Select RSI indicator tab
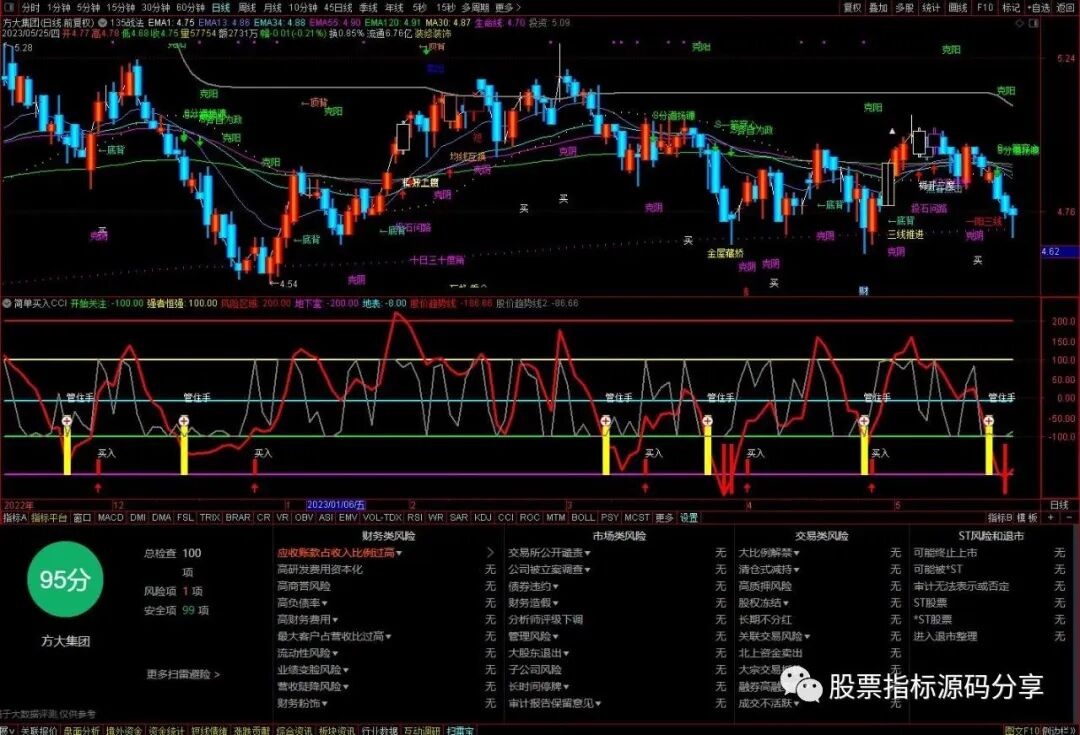Screen dimensions: 1080x735 pyautogui.click(x=415, y=517)
